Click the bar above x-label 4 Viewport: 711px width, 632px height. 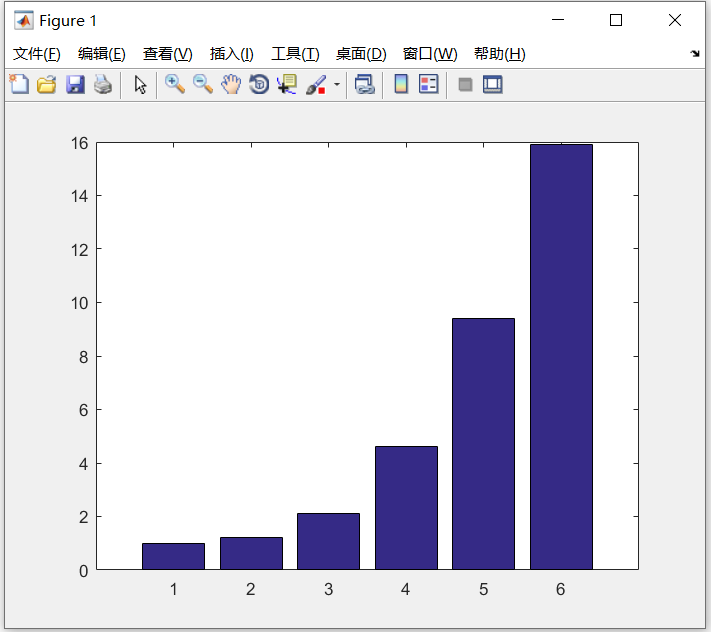pos(406,508)
